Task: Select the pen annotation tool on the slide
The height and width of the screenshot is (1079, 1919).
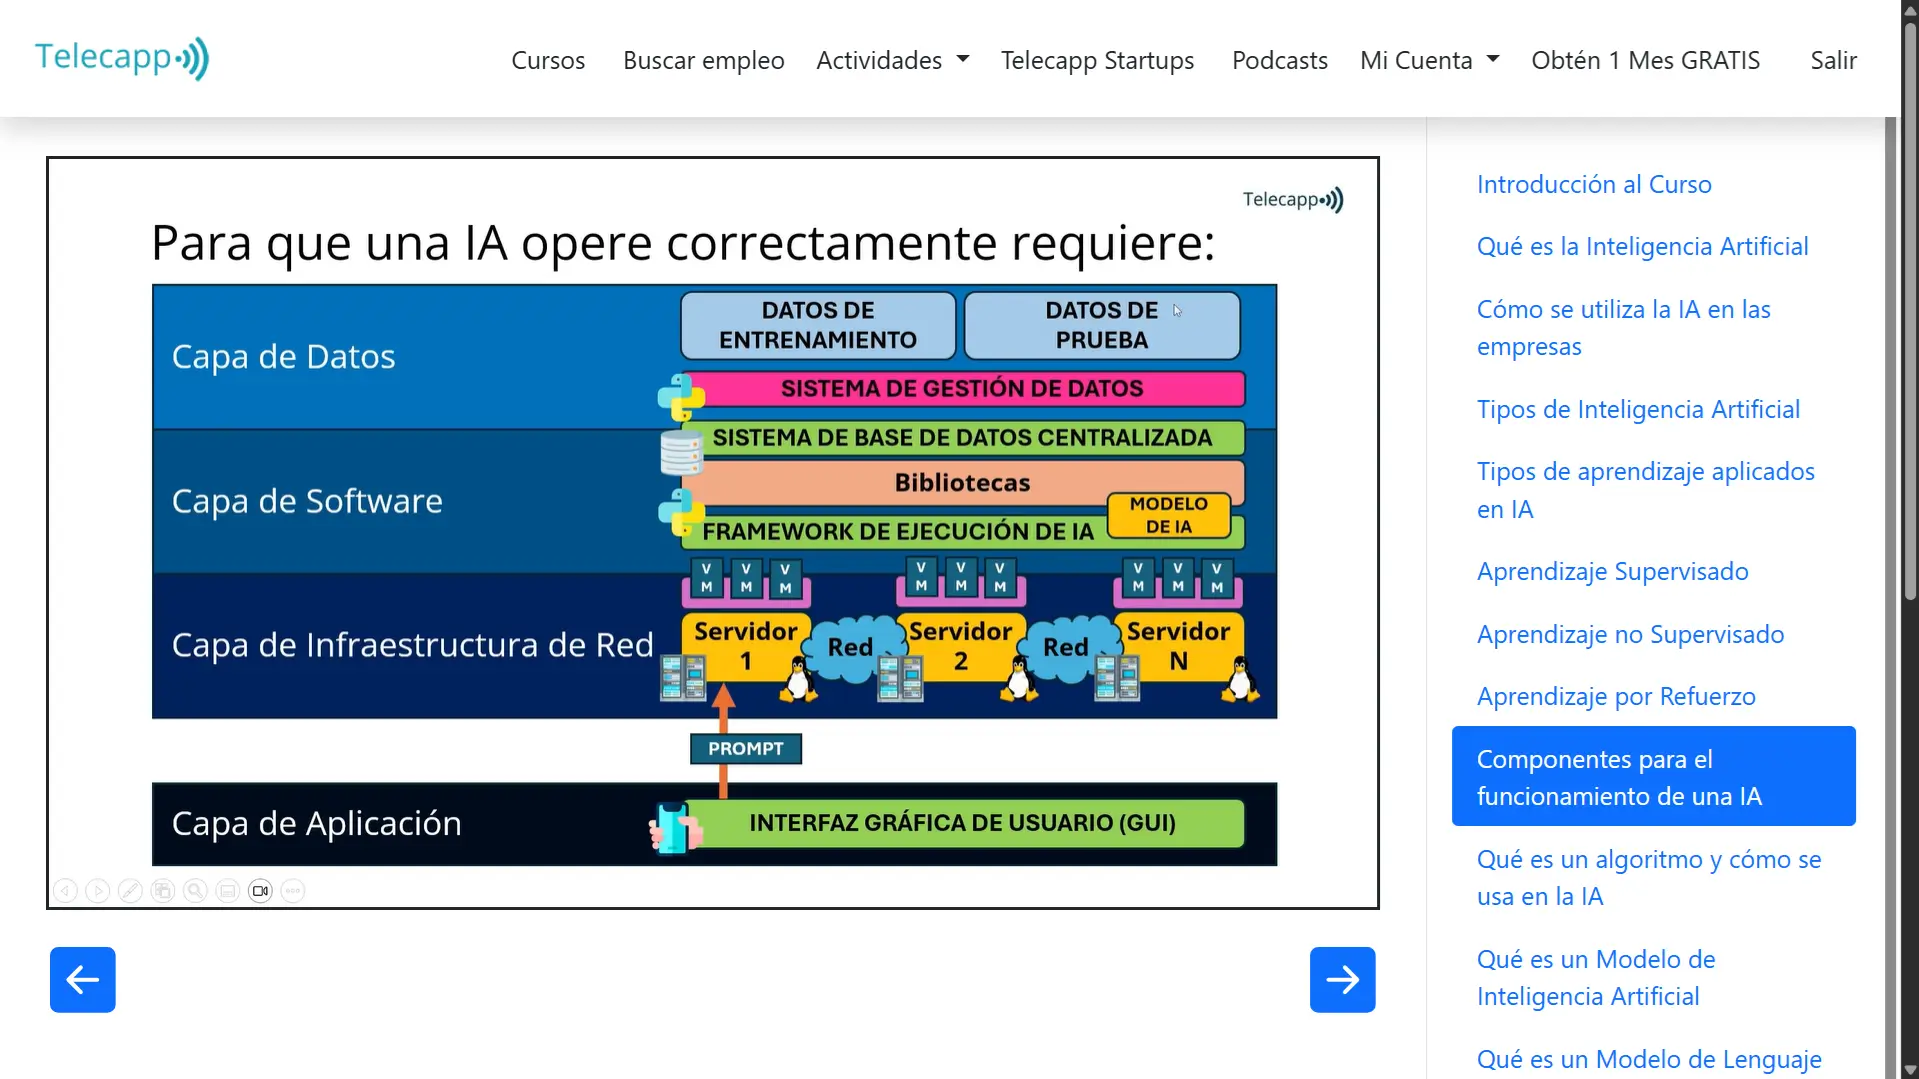Action: pos(130,890)
